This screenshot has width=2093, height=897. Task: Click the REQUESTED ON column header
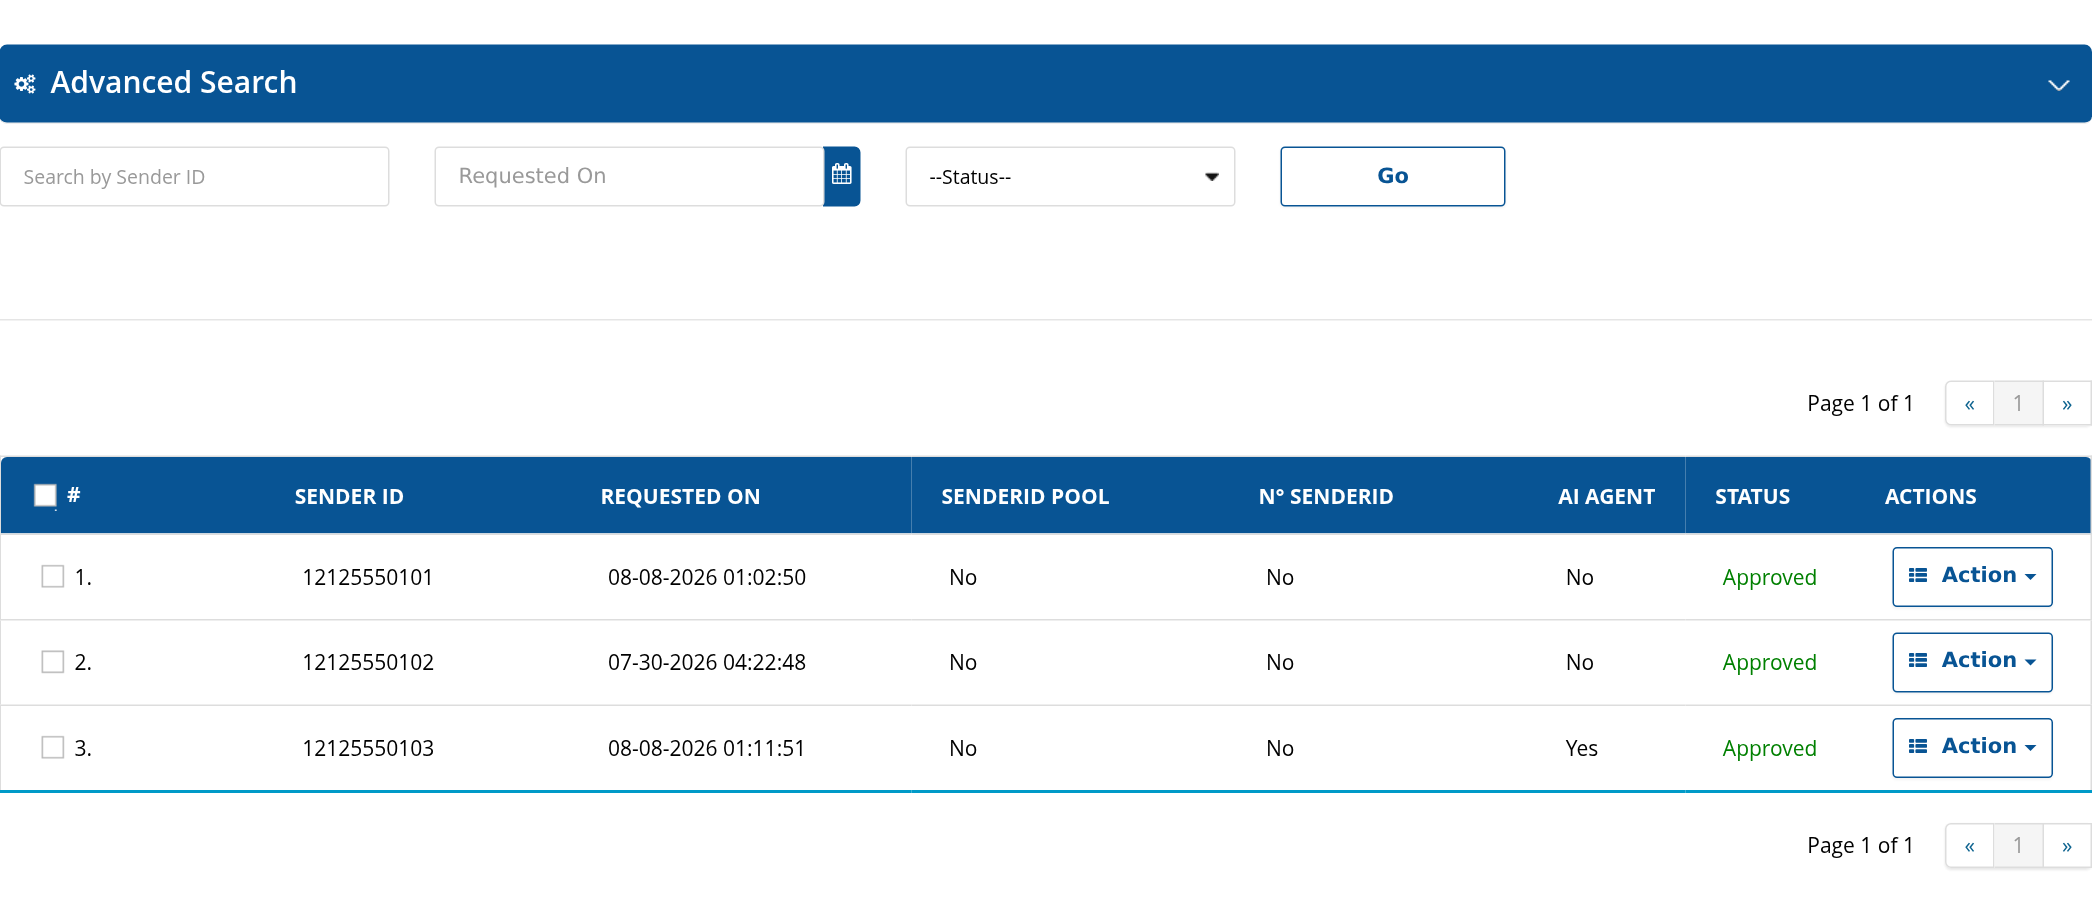680,496
